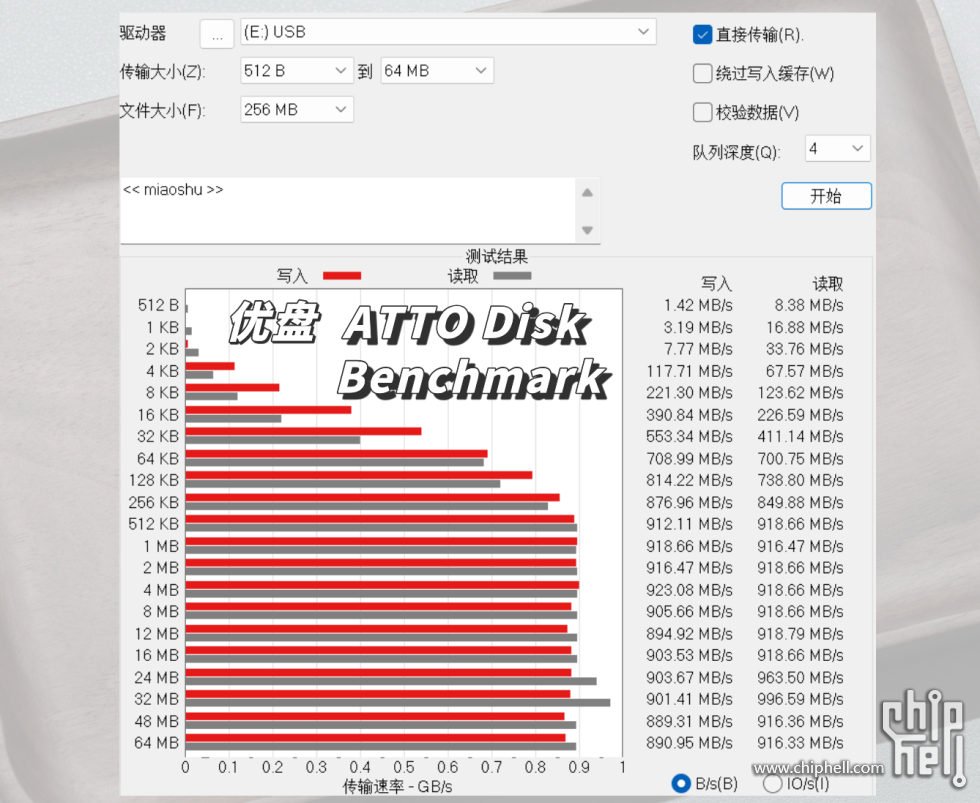
Task: Click the description box scroll down arrow
Action: click(x=588, y=230)
